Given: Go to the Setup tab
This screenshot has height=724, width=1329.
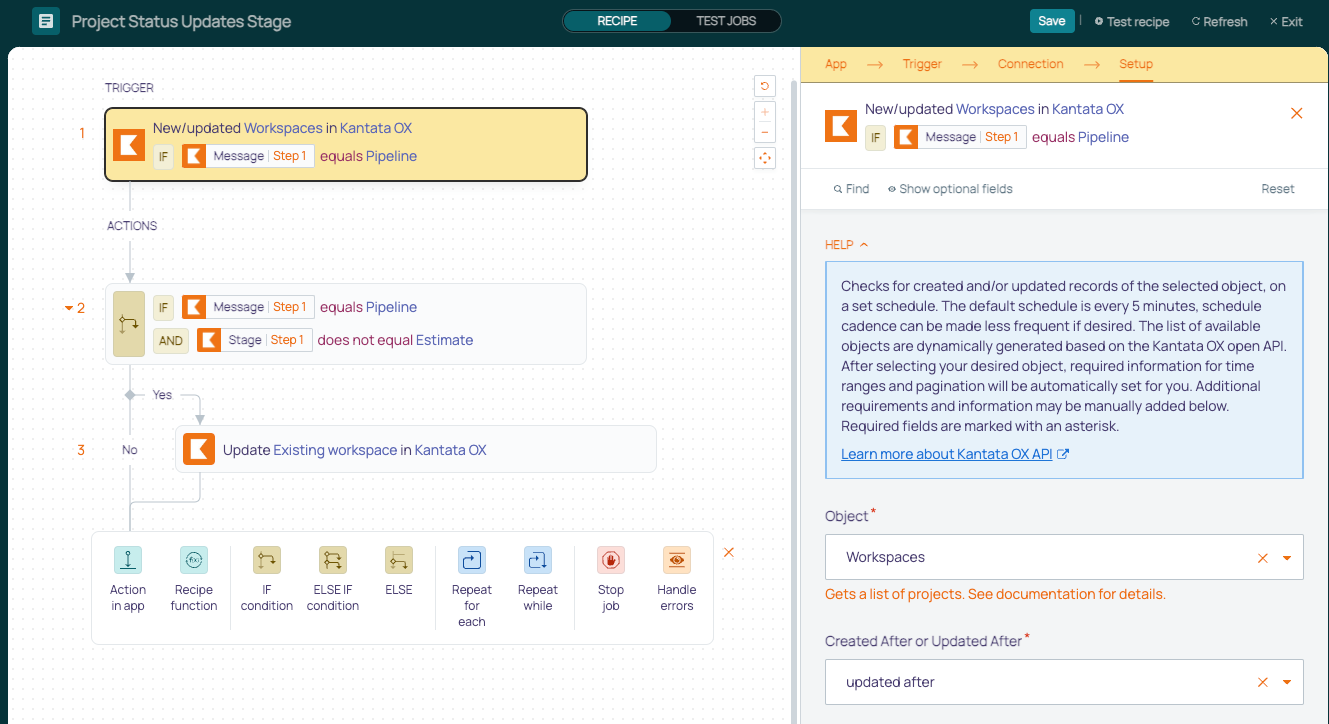Looking at the screenshot, I should coord(1136,64).
